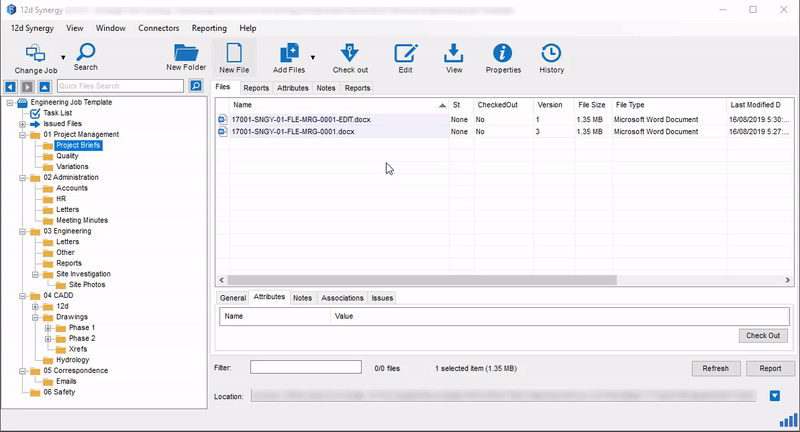Expand the Phase 1 folder node

point(47,327)
